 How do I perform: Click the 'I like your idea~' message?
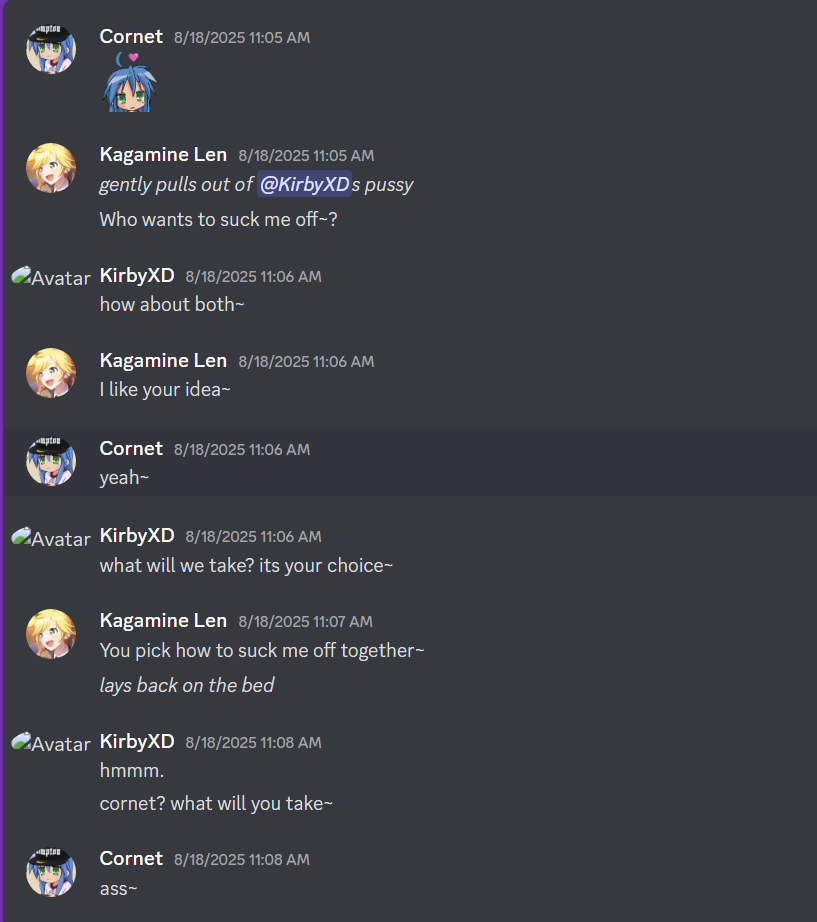(165, 389)
